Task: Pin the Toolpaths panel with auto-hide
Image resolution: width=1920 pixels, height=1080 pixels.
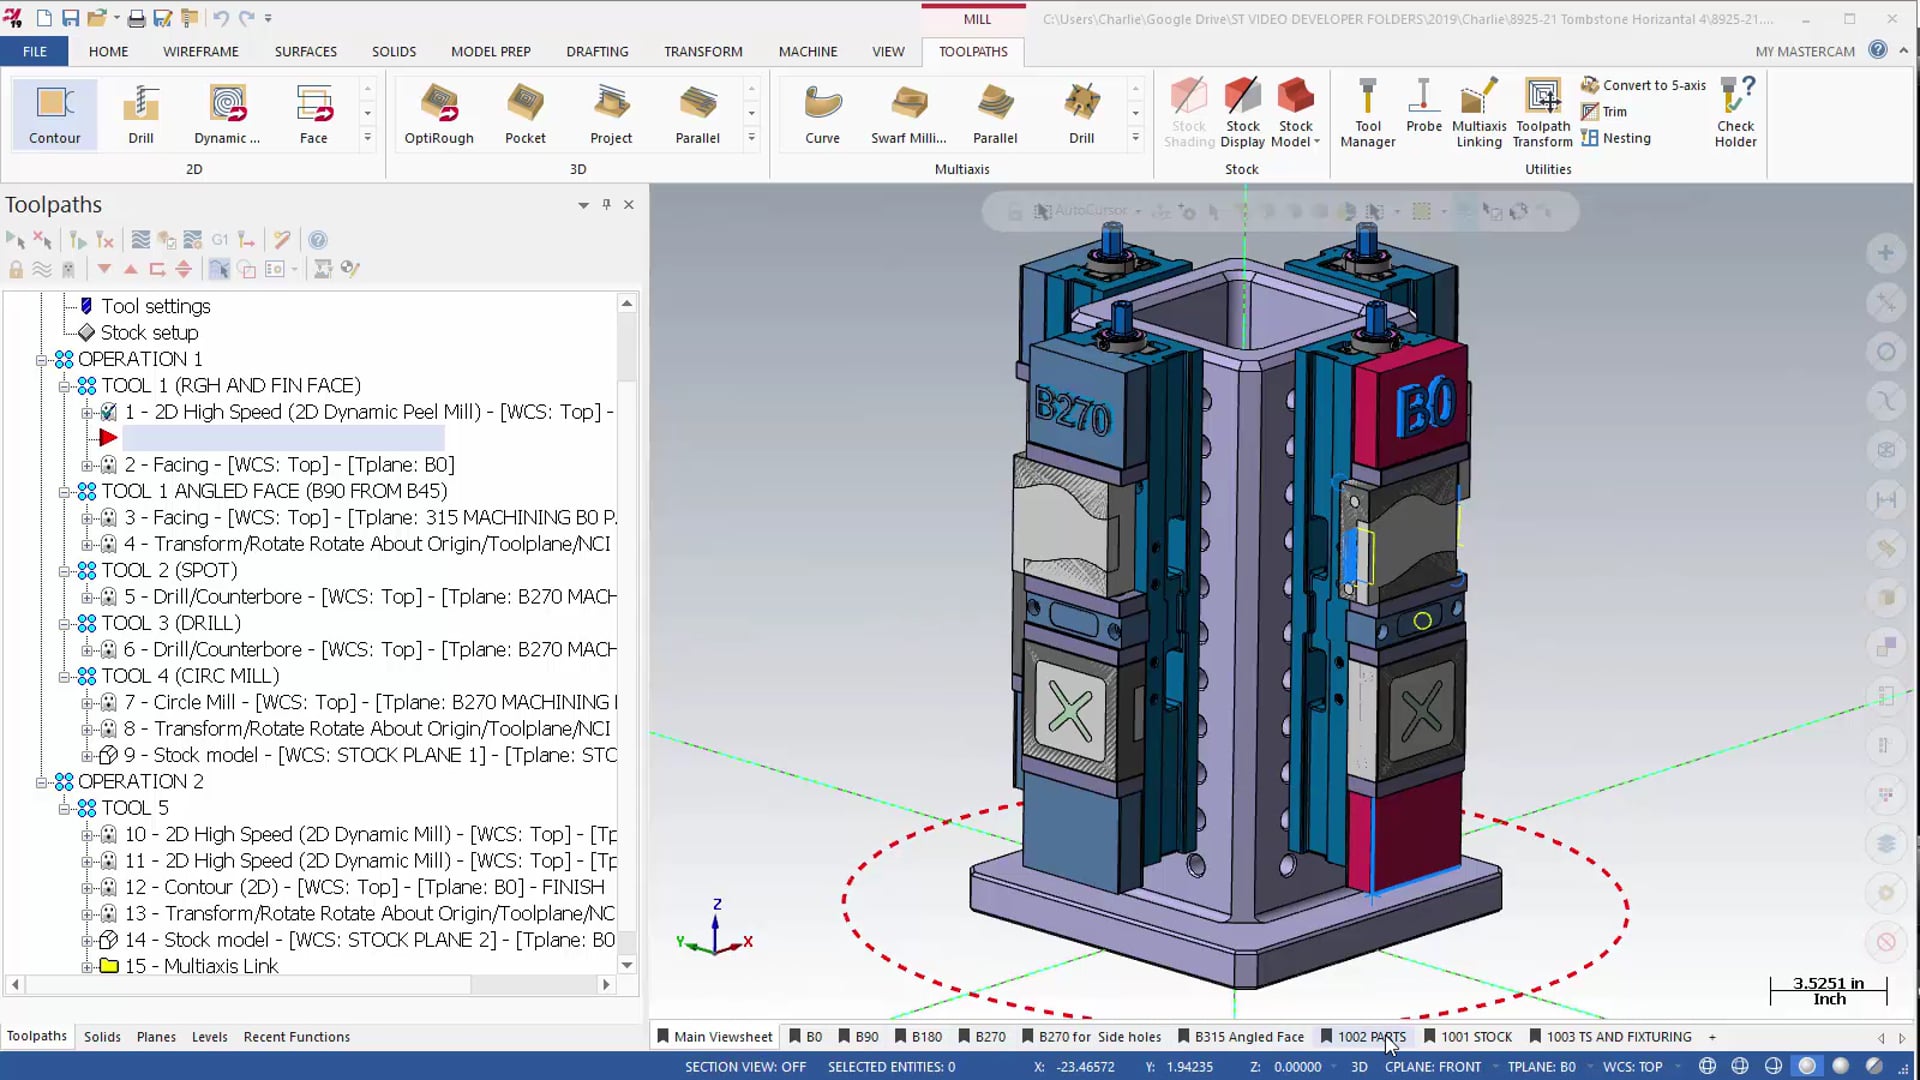Action: pos(606,204)
